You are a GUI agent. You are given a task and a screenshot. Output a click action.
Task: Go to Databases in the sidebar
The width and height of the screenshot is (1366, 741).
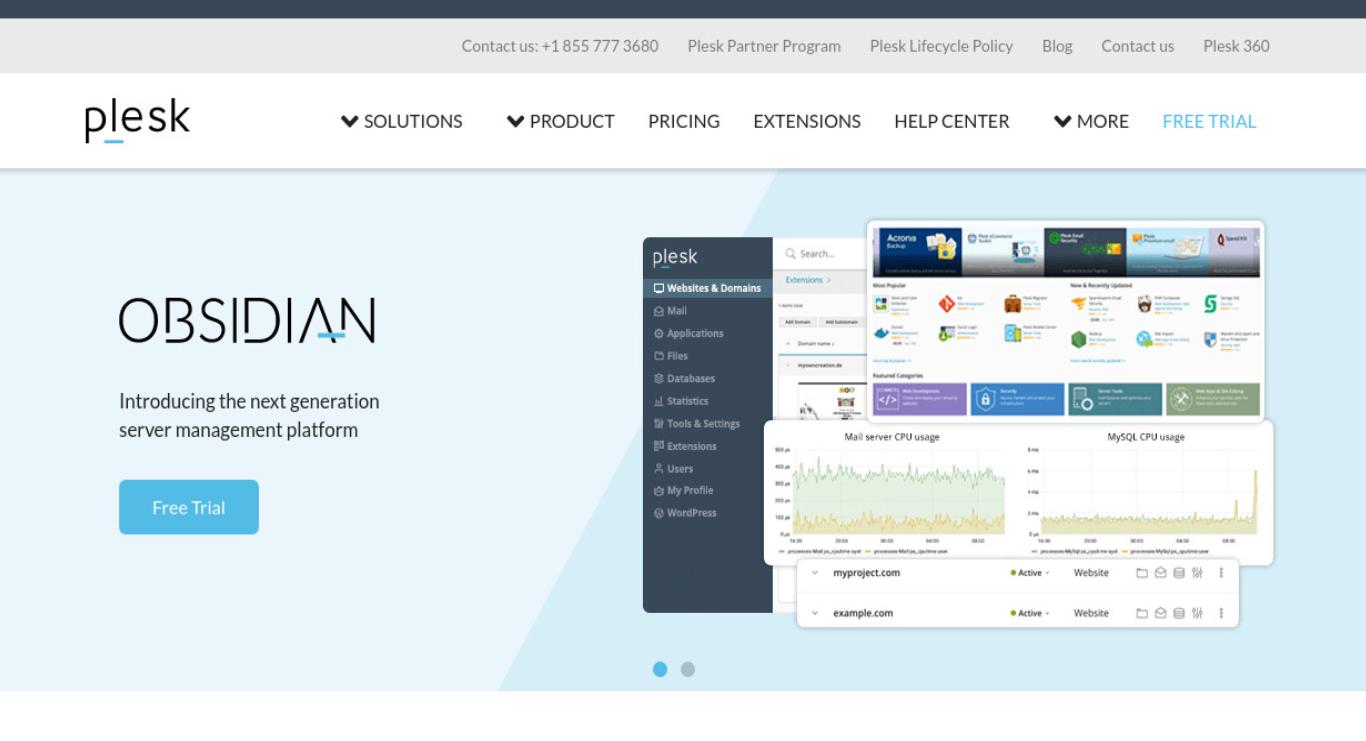pos(684,378)
